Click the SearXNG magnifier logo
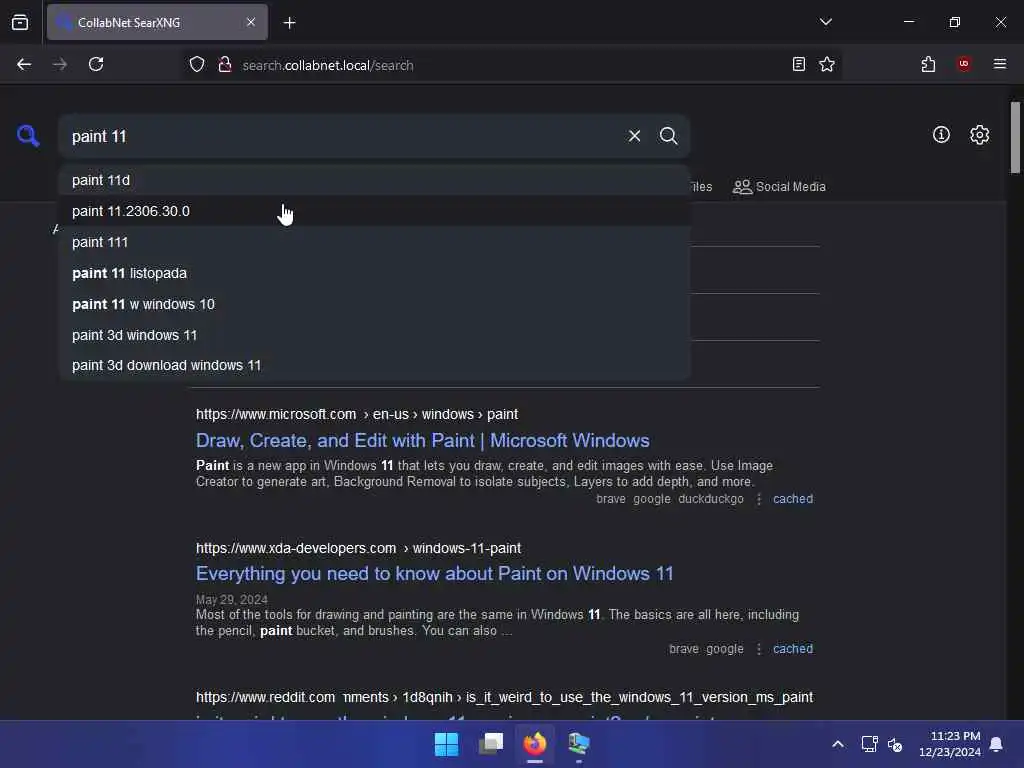The image size is (1024, 768). 28,136
